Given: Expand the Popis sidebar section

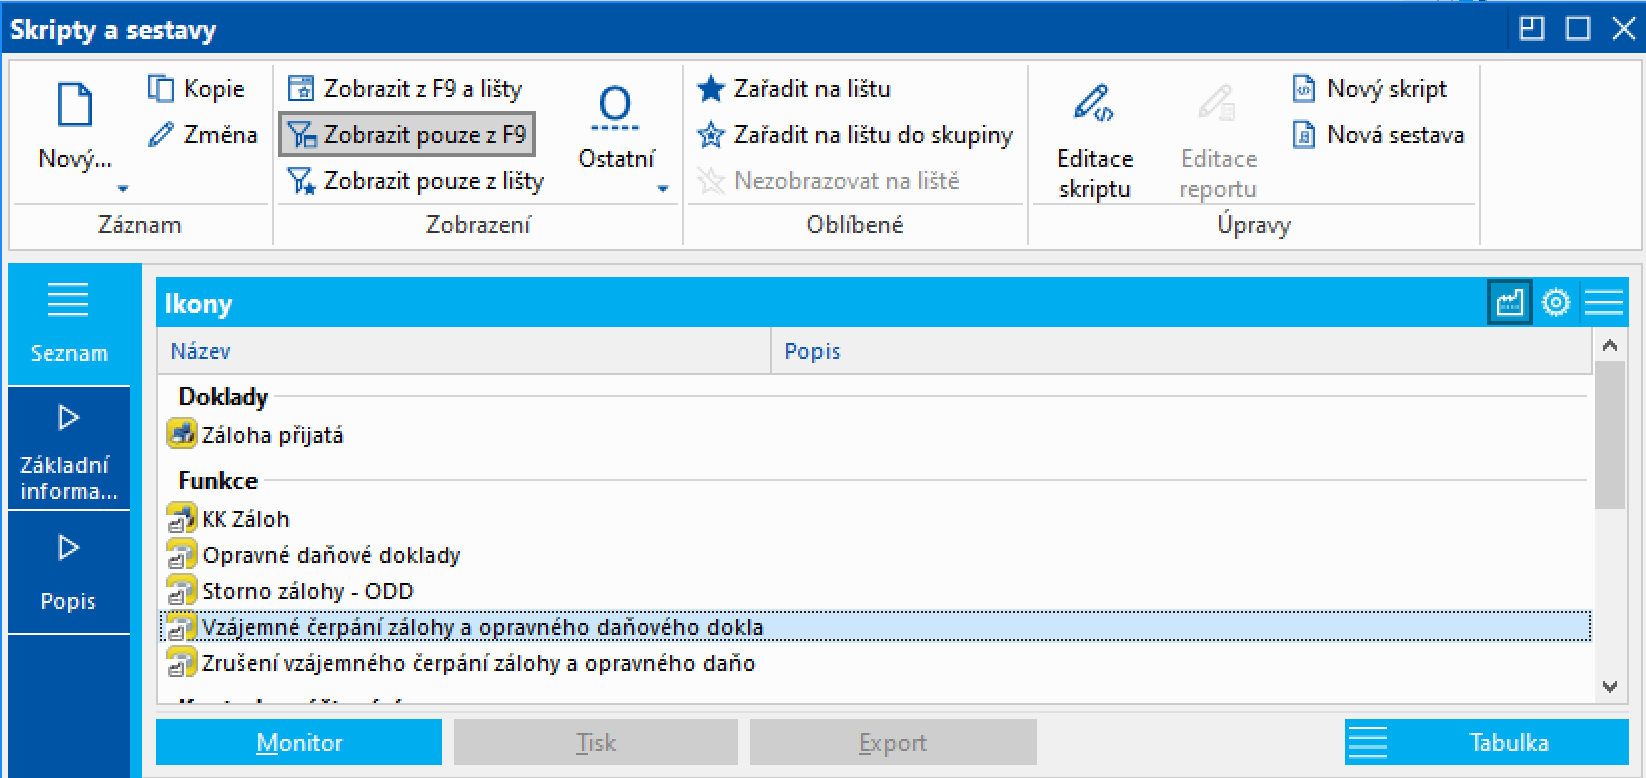Looking at the screenshot, I should 69,573.
